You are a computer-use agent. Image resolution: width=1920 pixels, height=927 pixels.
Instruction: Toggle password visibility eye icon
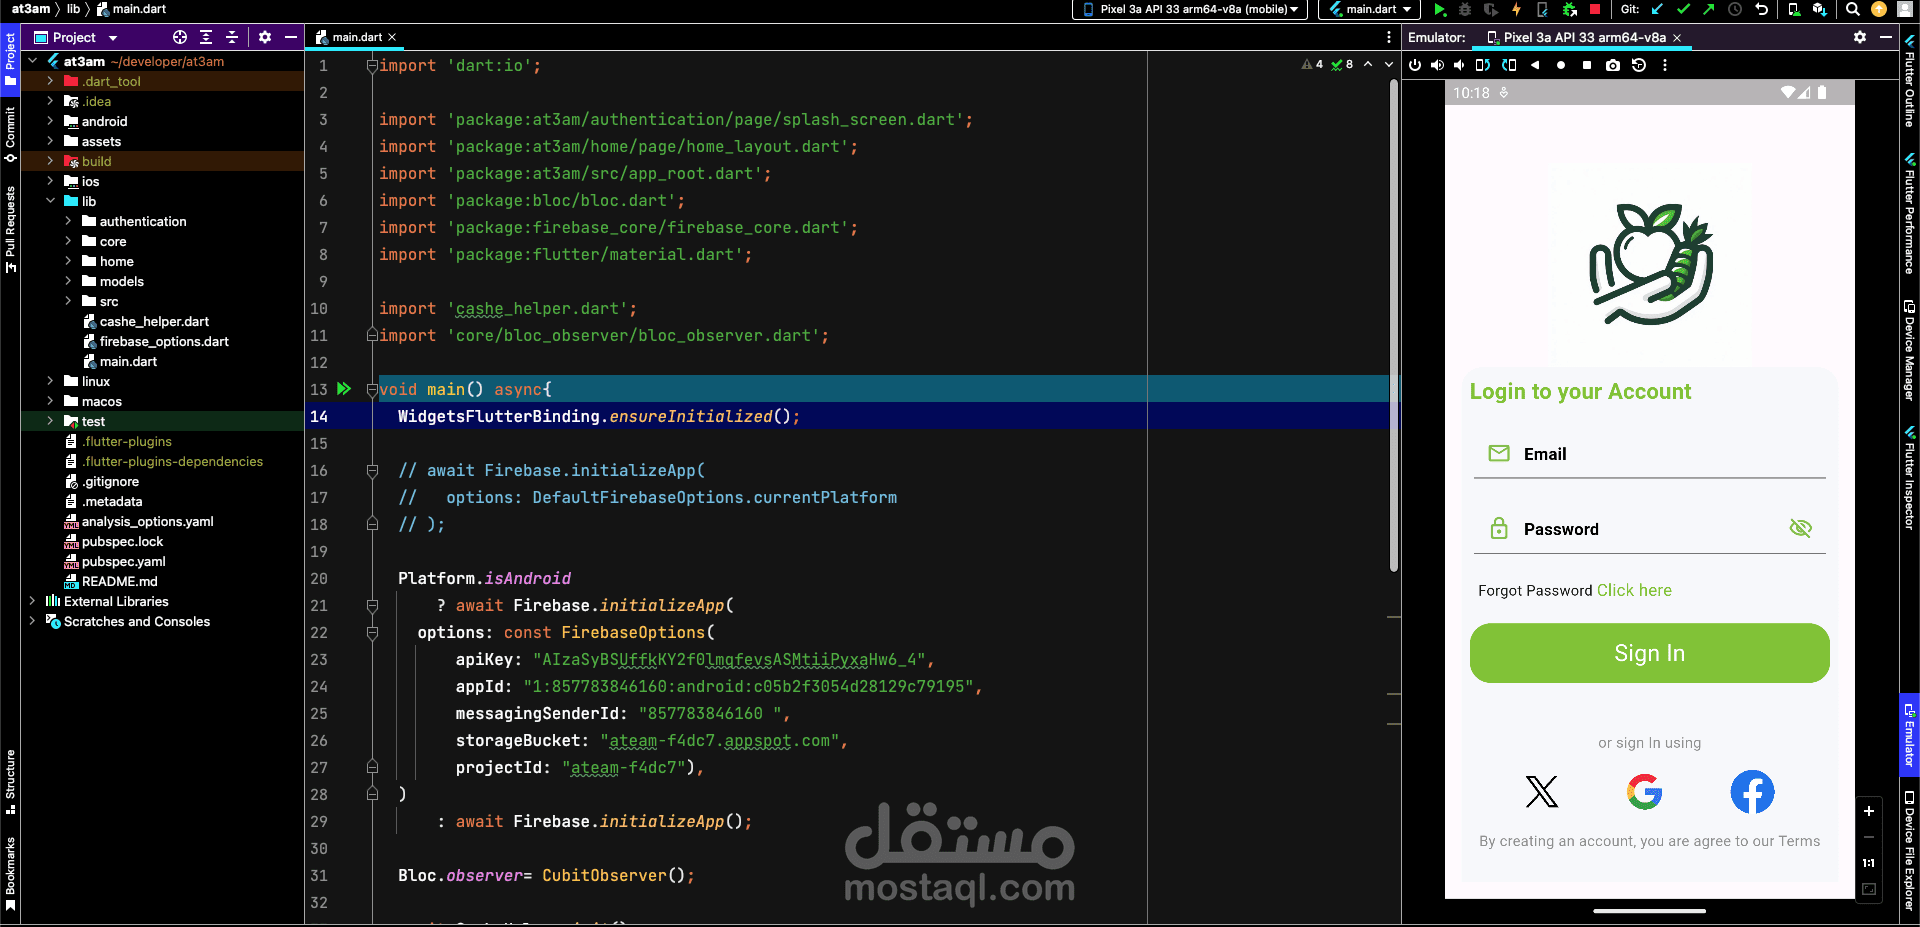(x=1800, y=528)
